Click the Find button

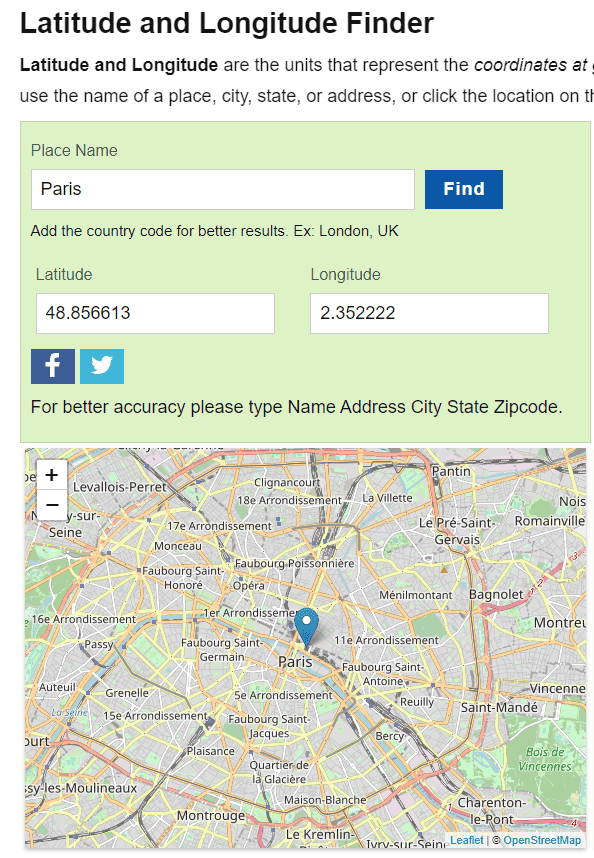(463, 188)
